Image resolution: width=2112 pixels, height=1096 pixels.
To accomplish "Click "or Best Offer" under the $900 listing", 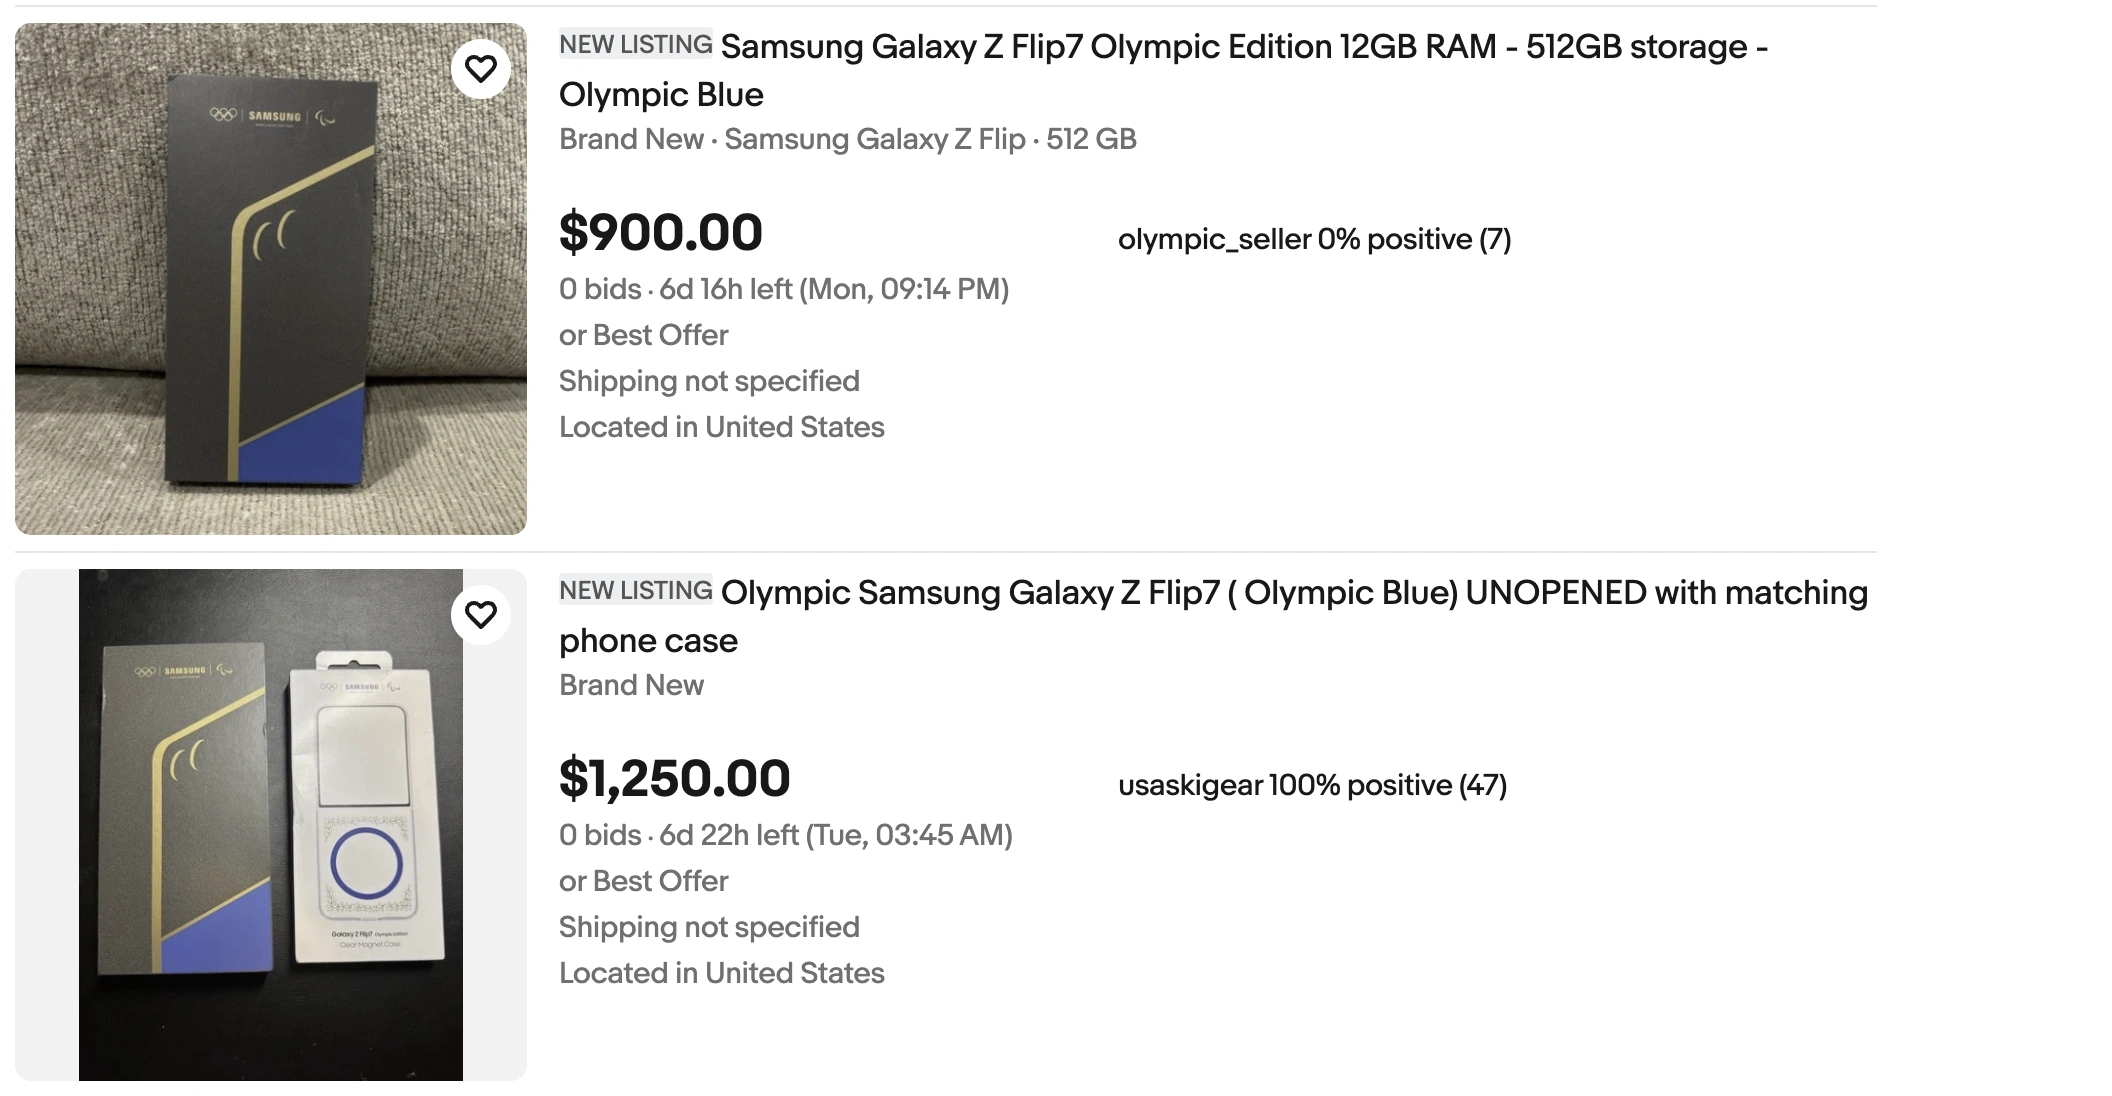I will [644, 335].
